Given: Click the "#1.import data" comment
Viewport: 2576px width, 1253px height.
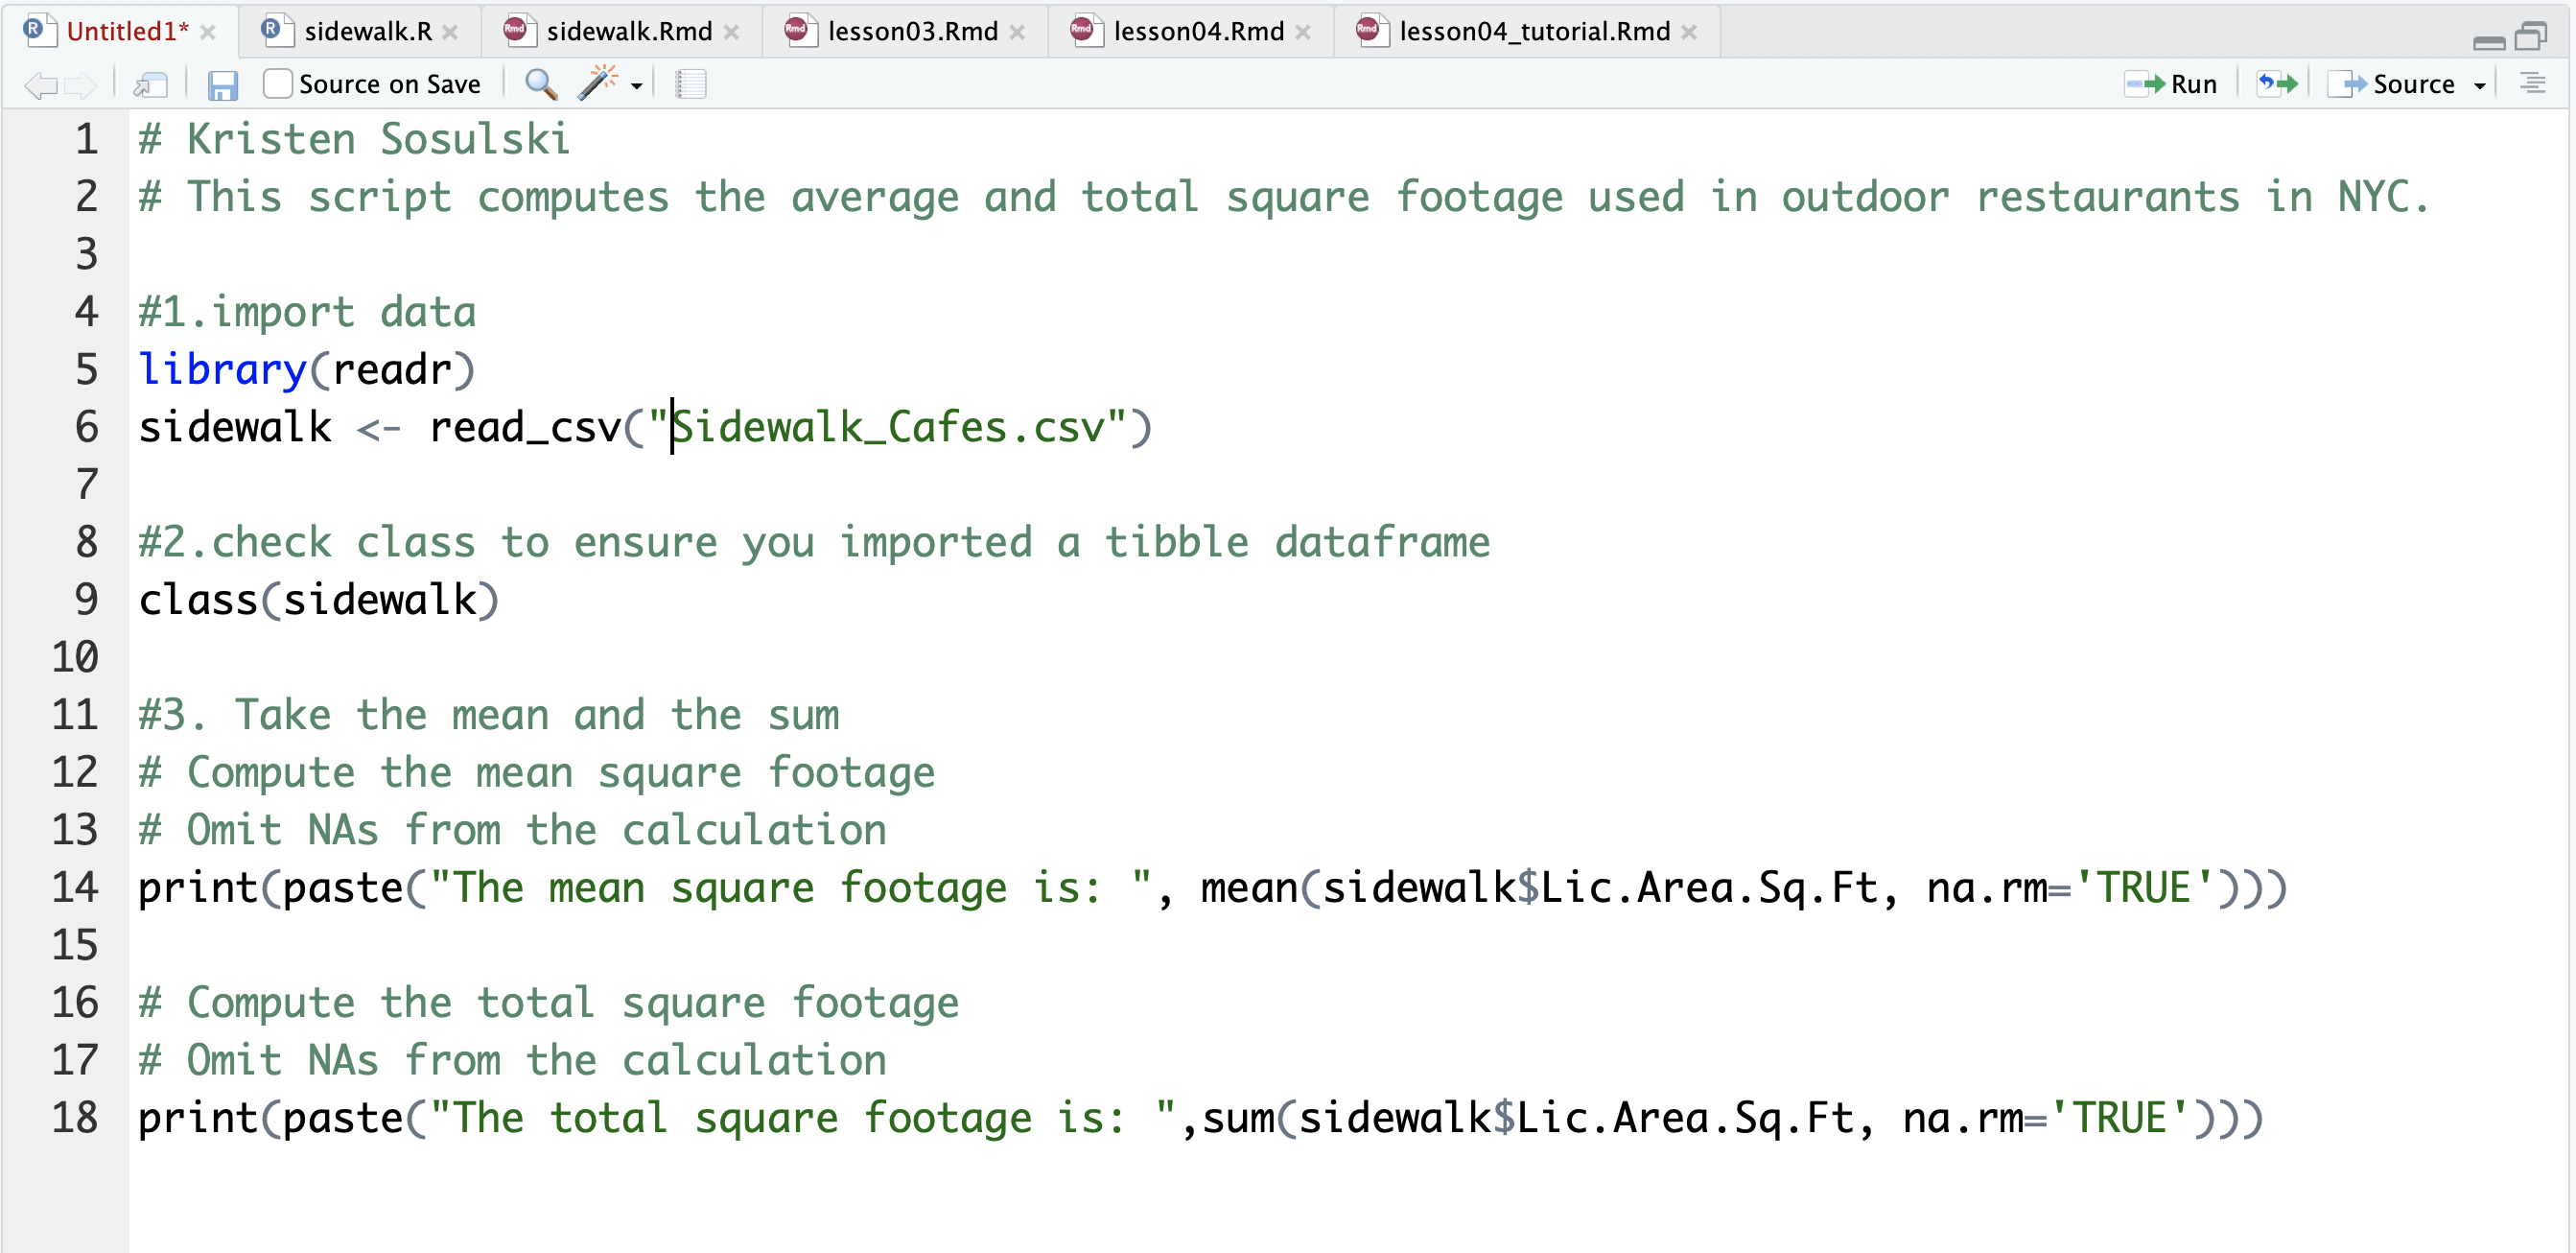Looking at the screenshot, I should [307, 312].
